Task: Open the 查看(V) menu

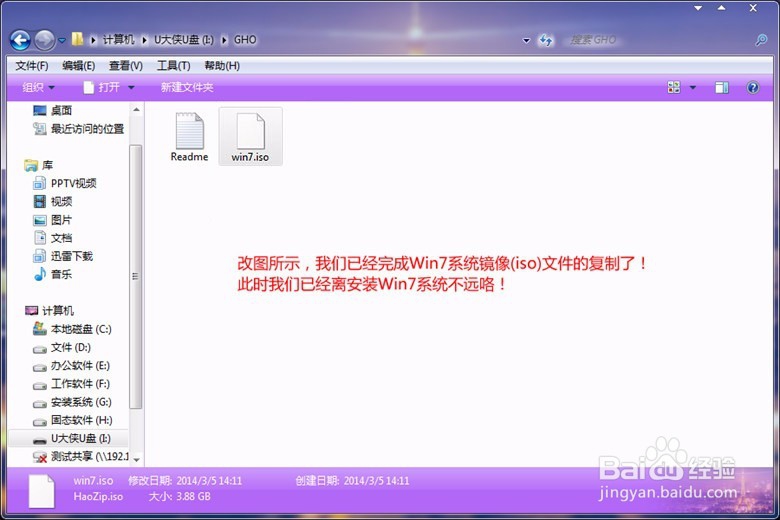Action: 126,66
